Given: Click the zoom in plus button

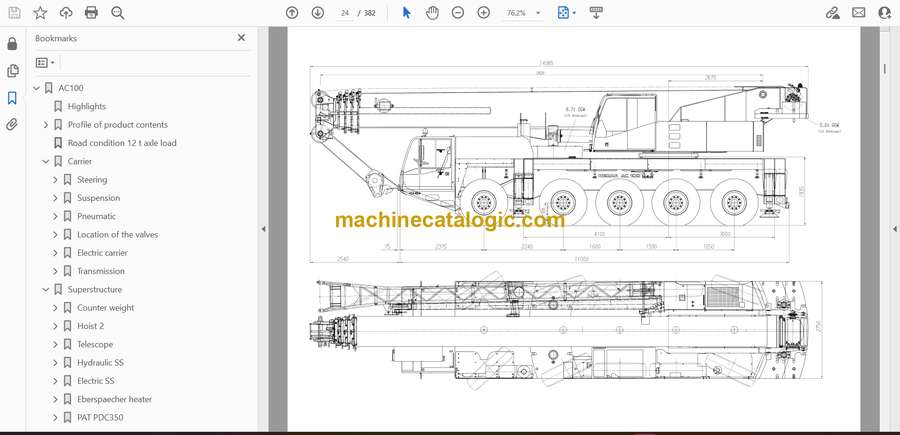Looking at the screenshot, I should (x=484, y=13).
